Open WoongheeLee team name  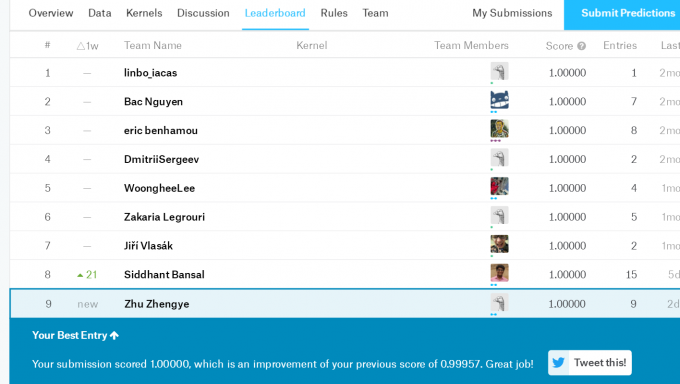(x=159, y=188)
